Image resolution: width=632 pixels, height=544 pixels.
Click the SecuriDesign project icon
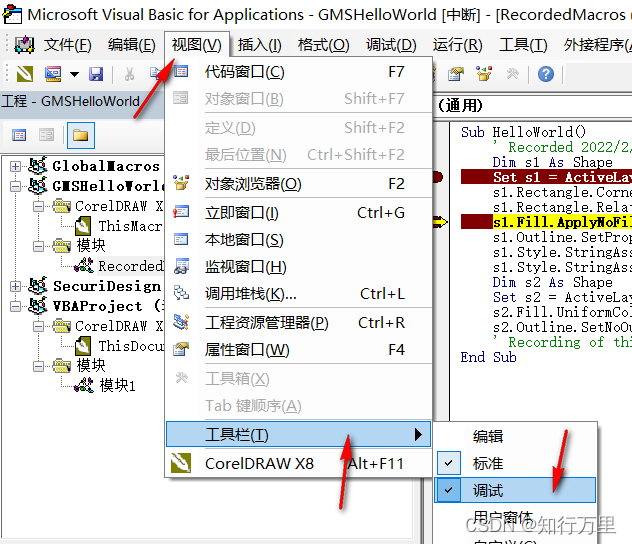pos(38,286)
